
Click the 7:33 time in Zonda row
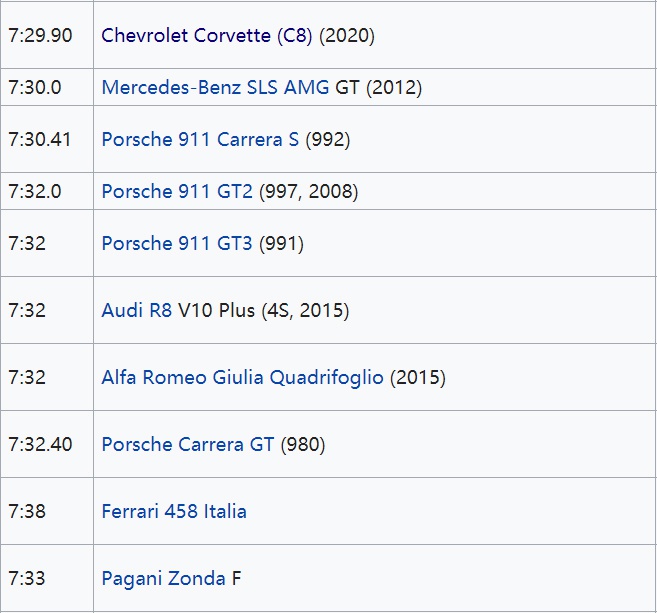[27, 578]
